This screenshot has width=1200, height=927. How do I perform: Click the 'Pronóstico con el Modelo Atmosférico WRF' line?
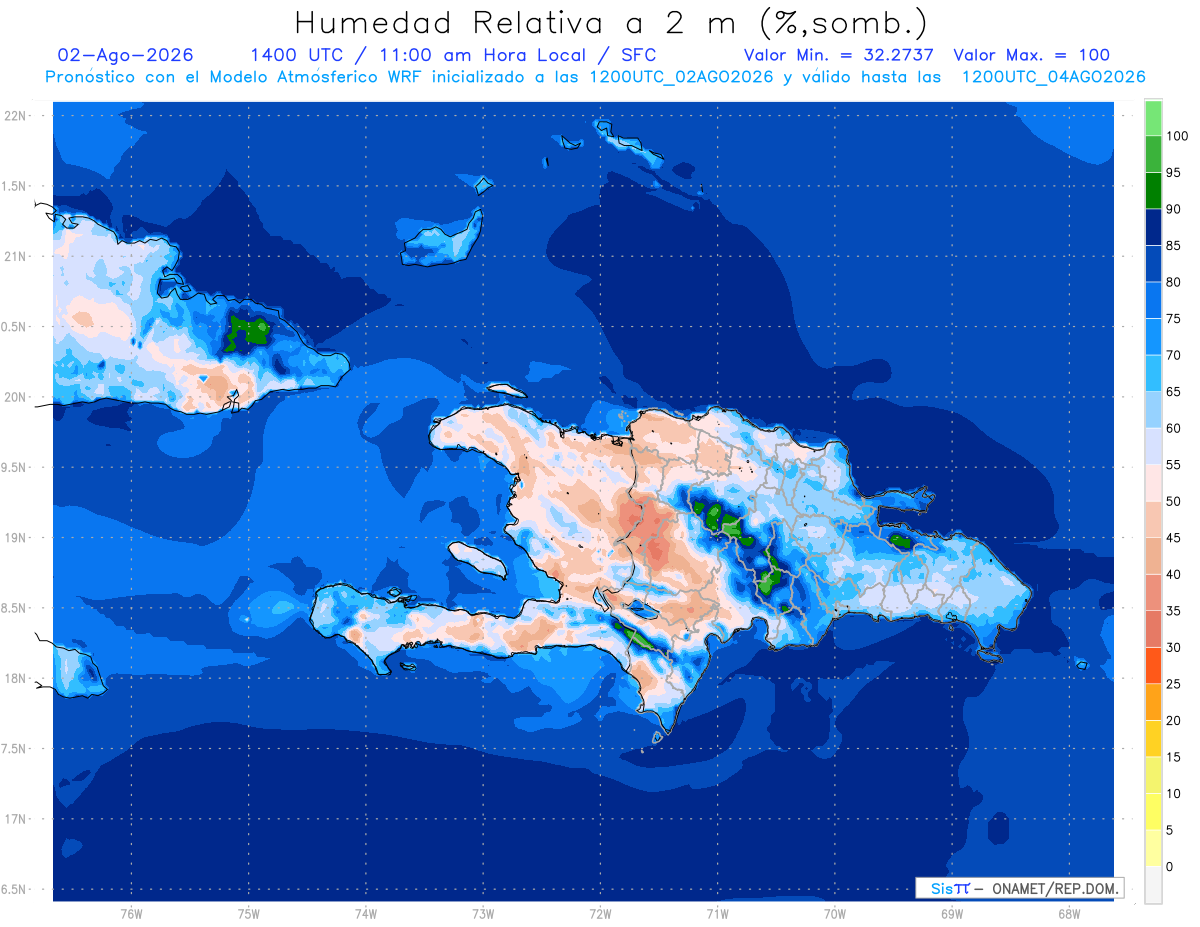[595, 77]
